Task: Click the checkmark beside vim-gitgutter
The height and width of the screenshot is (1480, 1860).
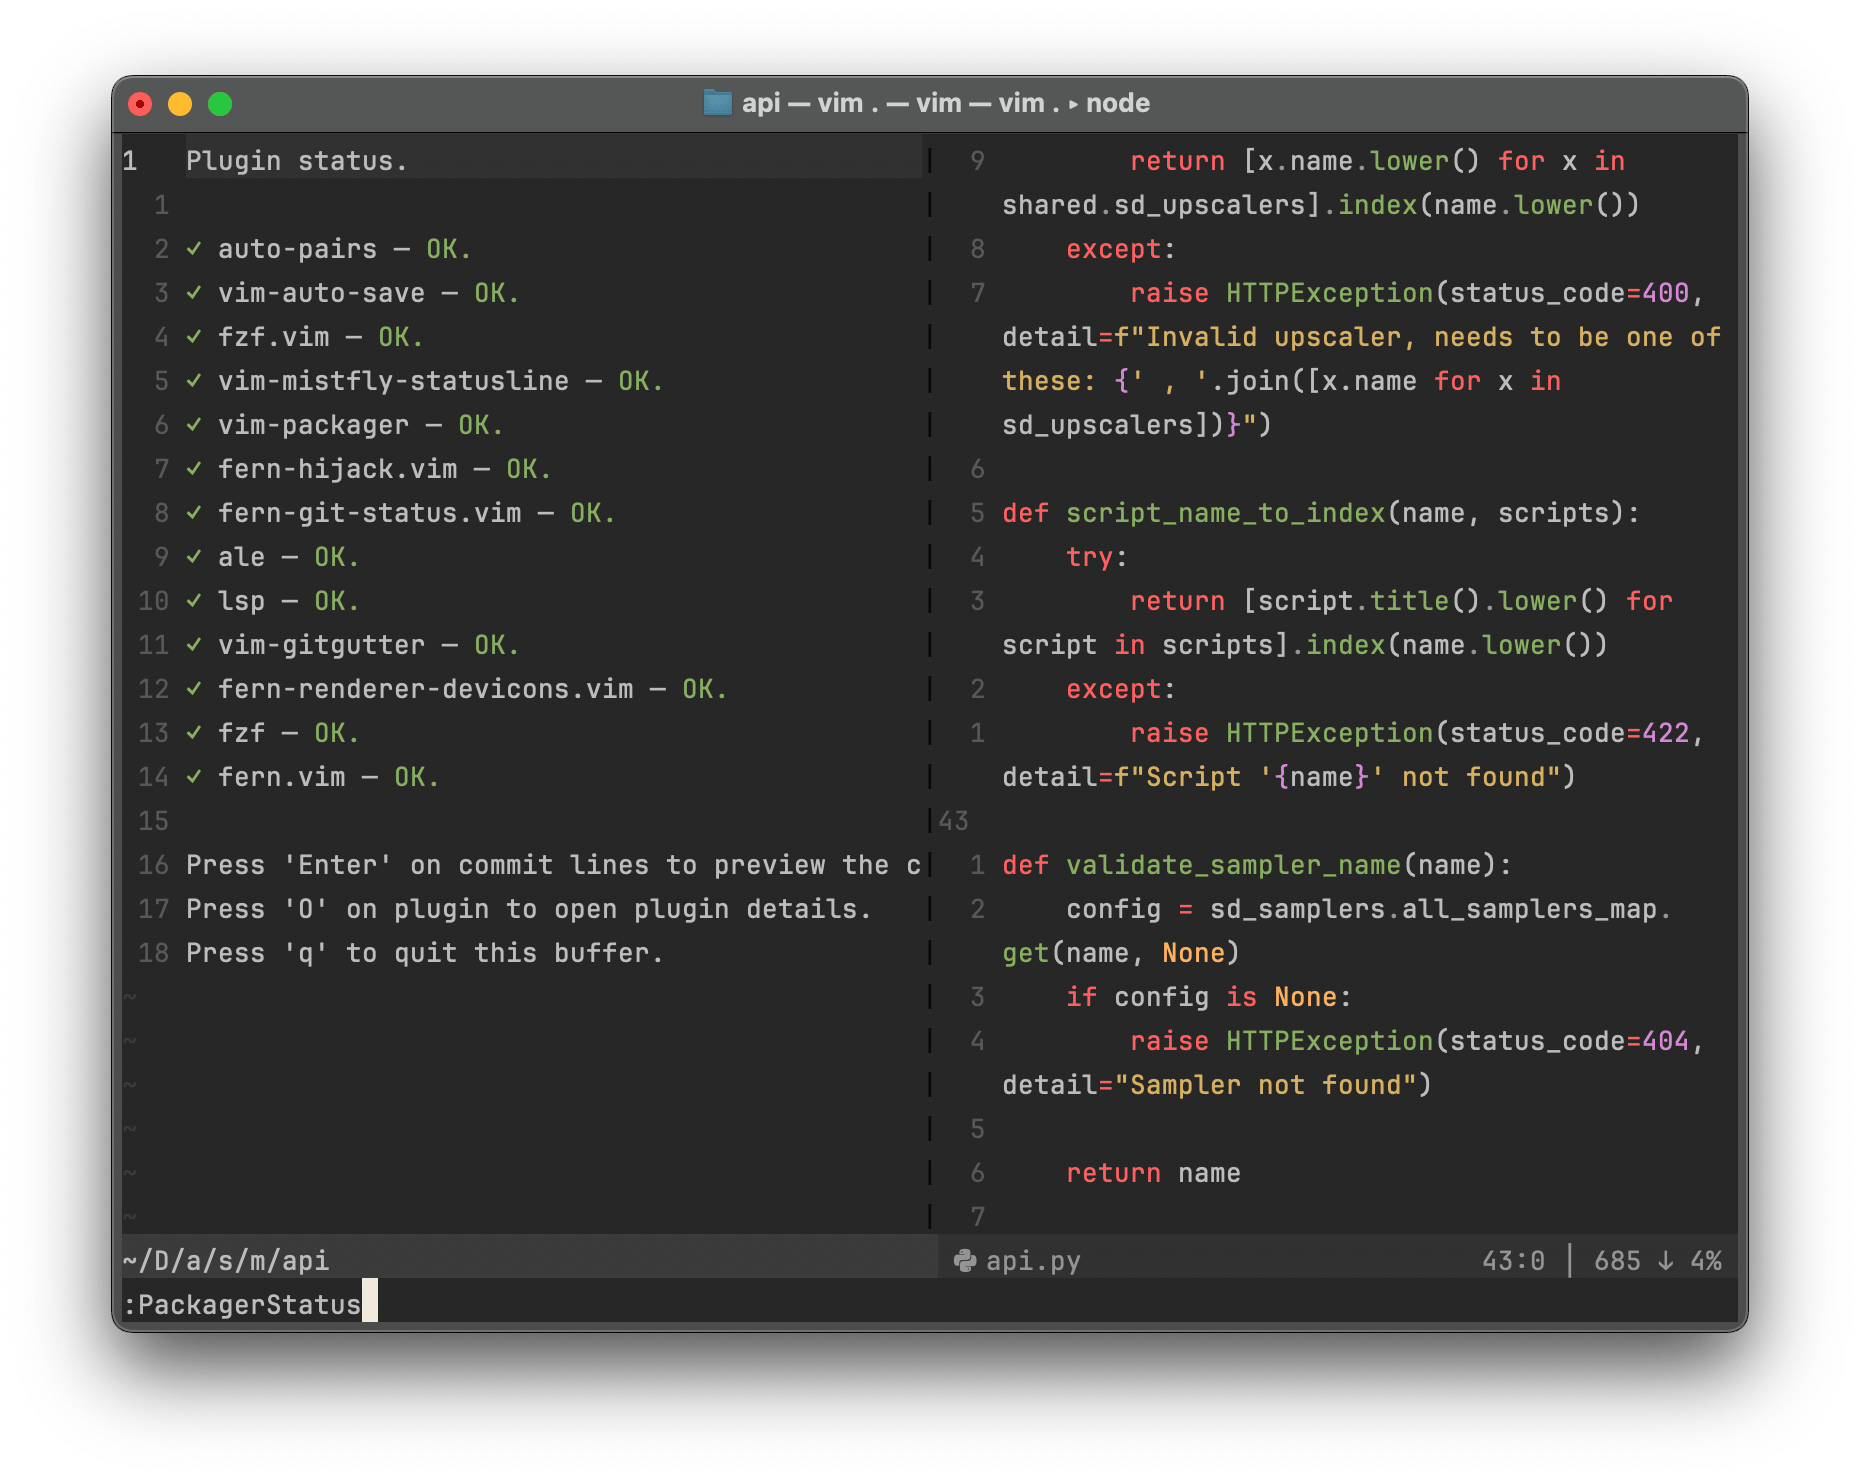Action: 194,645
